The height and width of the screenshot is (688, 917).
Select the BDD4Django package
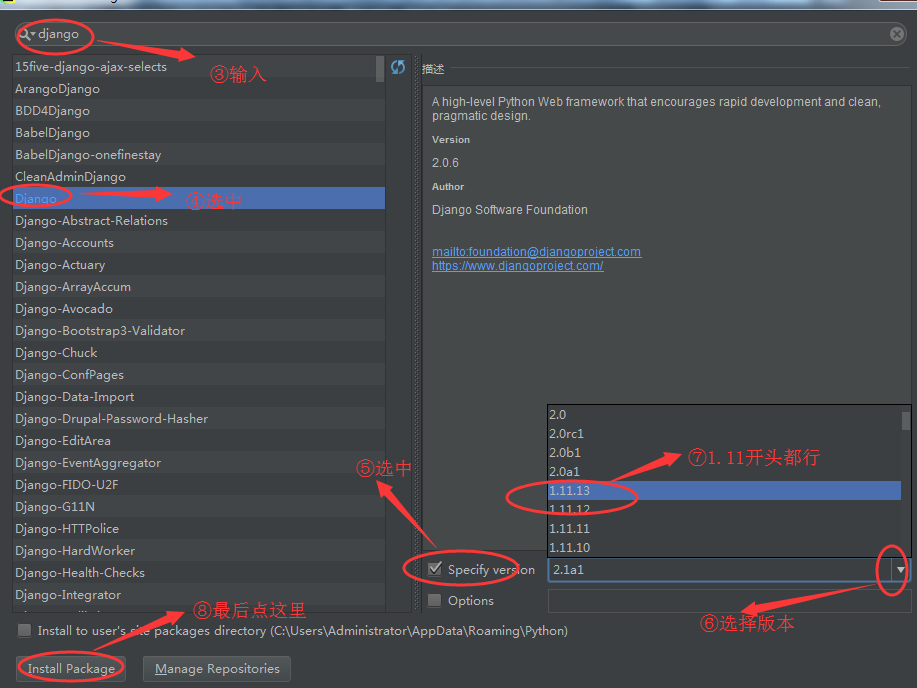(199, 111)
